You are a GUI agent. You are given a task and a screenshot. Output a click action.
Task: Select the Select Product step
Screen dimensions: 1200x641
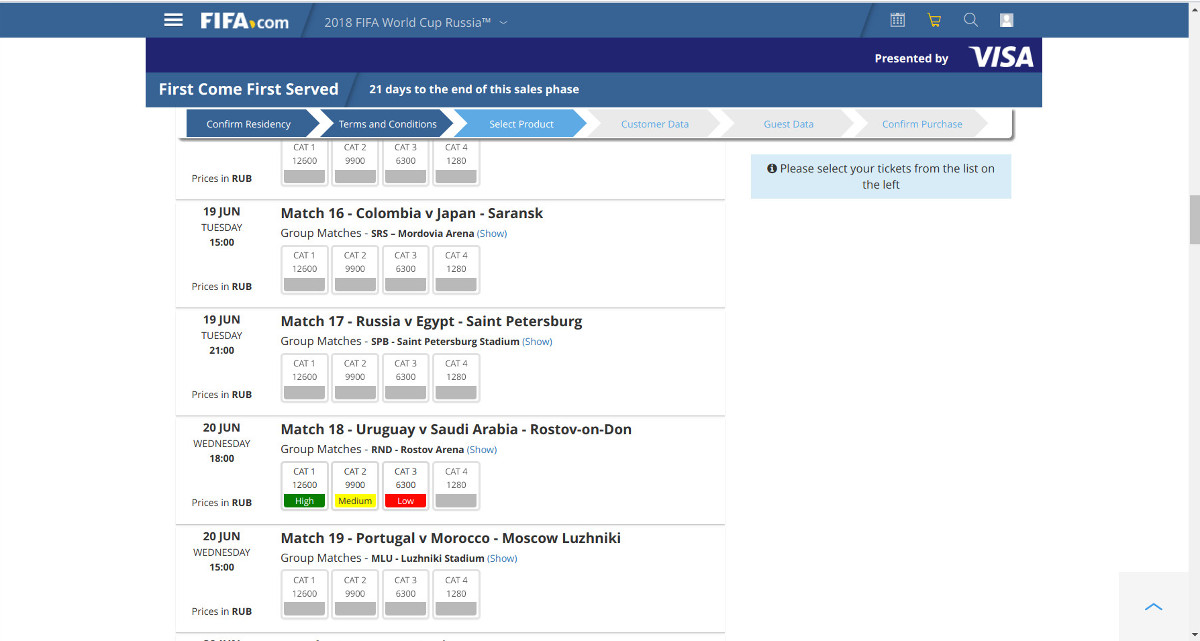pyautogui.click(x=521, y=124)
